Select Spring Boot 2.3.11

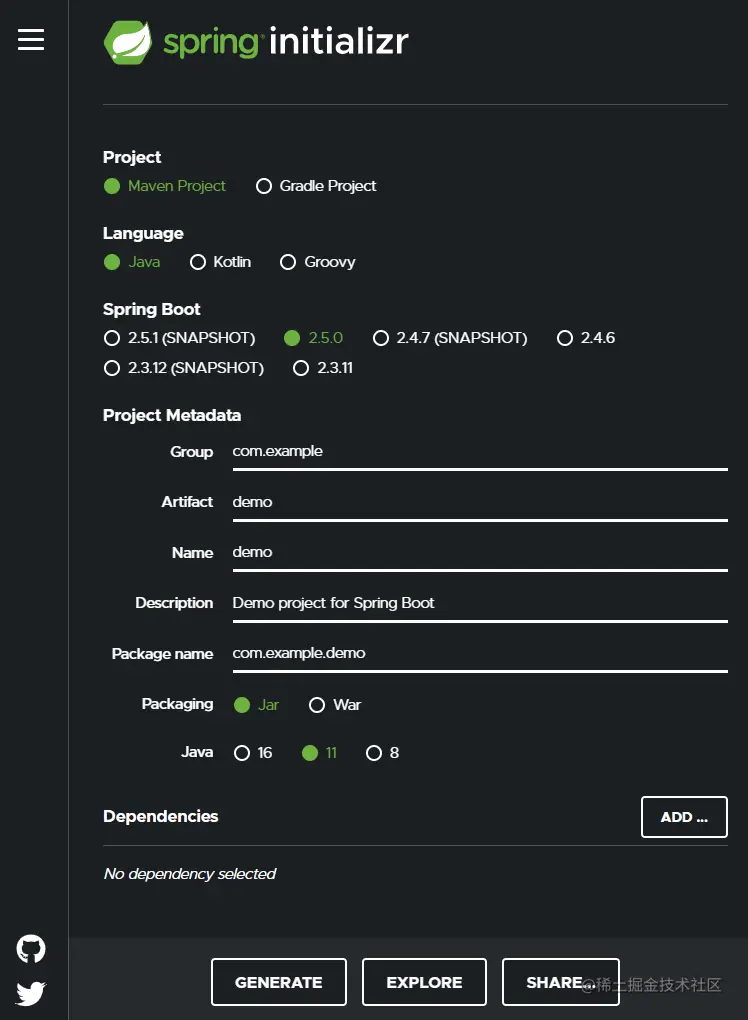tap(323, 368)
